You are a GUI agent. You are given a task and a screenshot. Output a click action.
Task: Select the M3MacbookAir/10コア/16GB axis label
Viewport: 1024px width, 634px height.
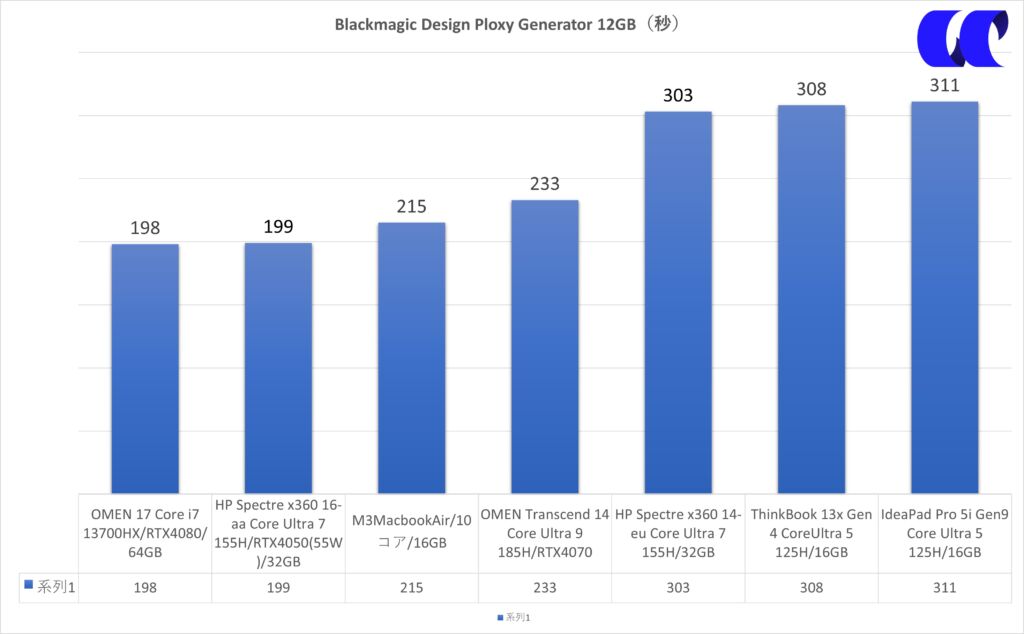(411, 531)
